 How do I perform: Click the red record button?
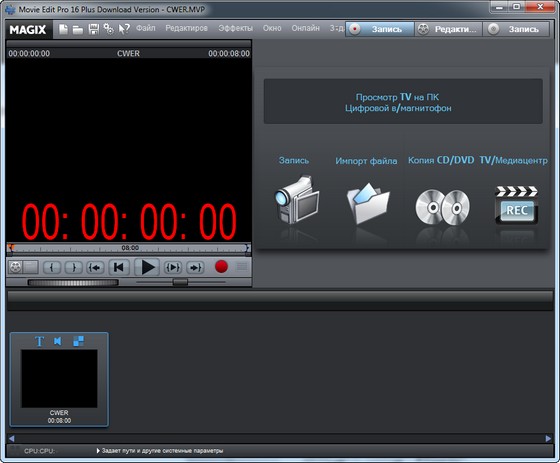pos(221,267)
